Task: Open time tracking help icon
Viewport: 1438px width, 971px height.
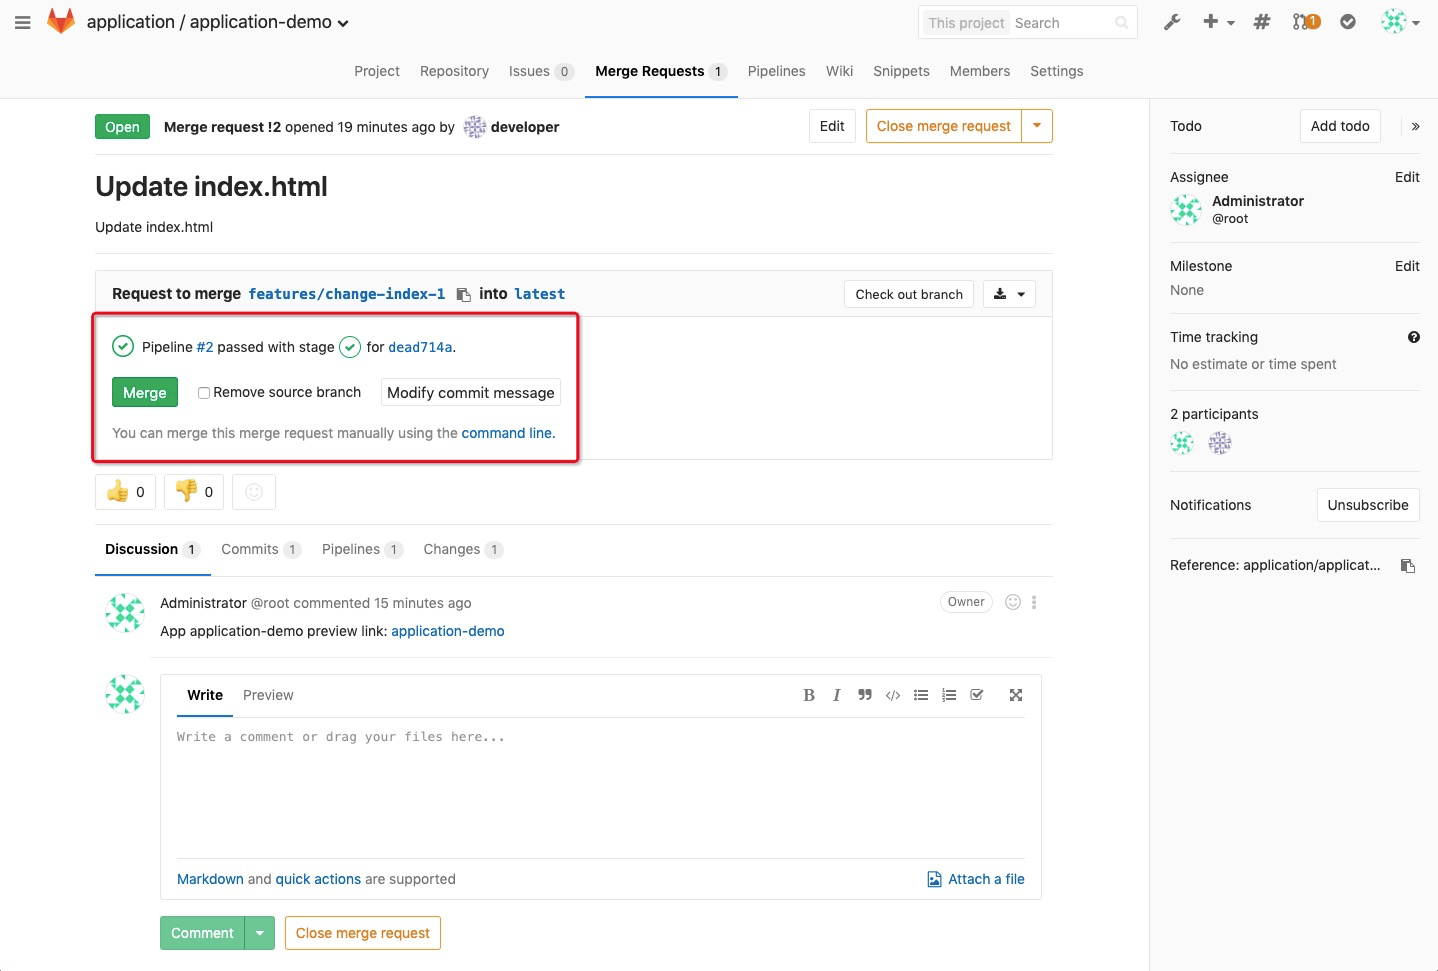Action: [x=1414, y=337]
